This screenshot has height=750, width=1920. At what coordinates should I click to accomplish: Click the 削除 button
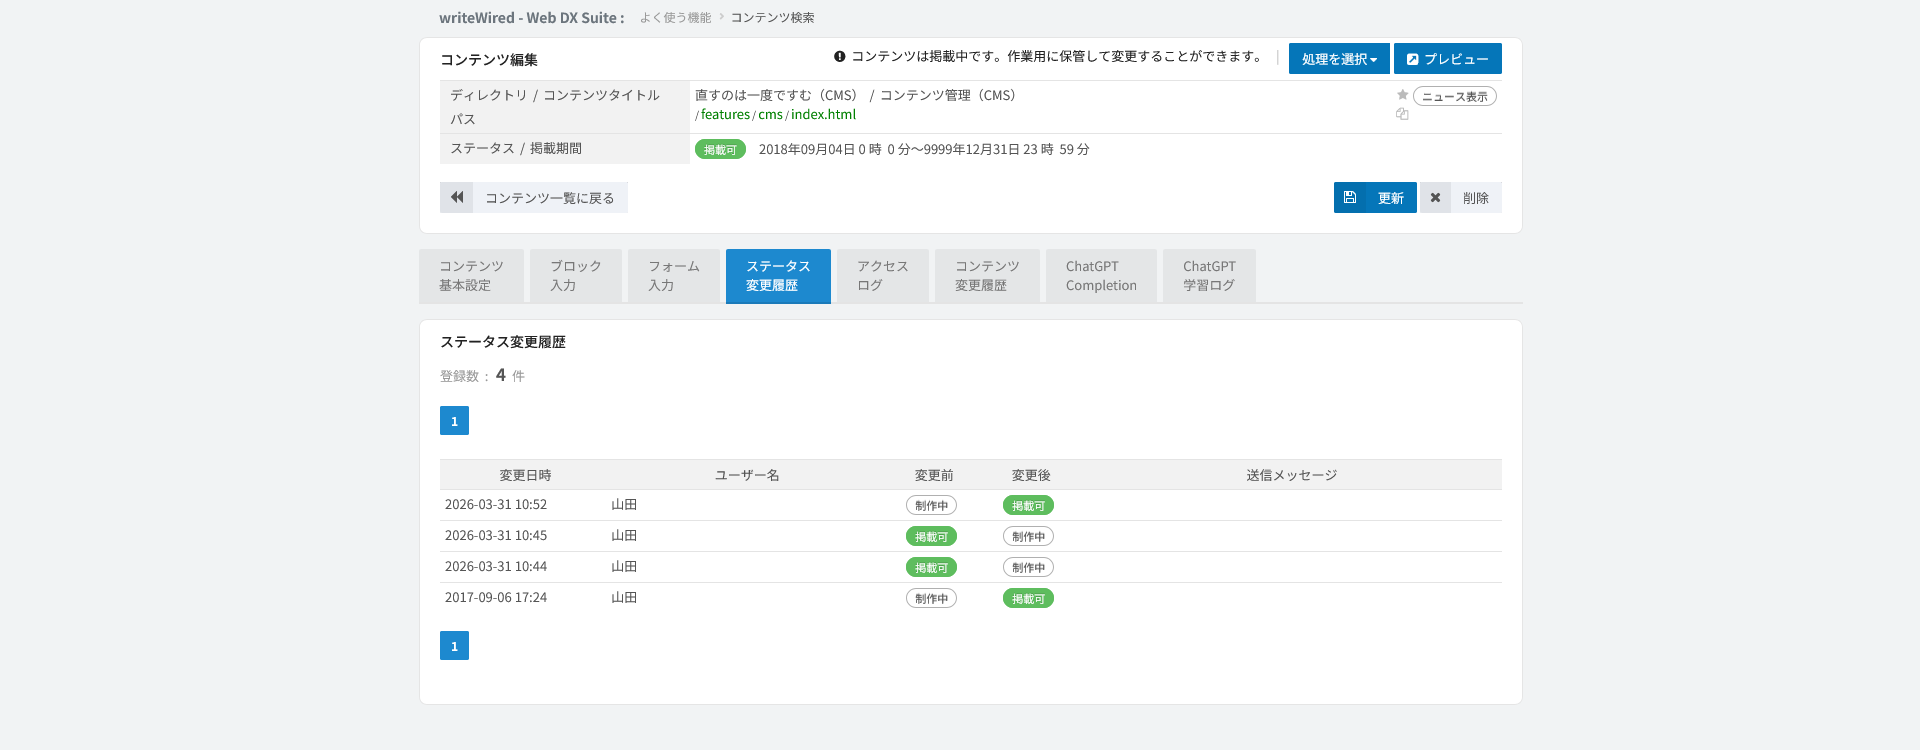1461,197
